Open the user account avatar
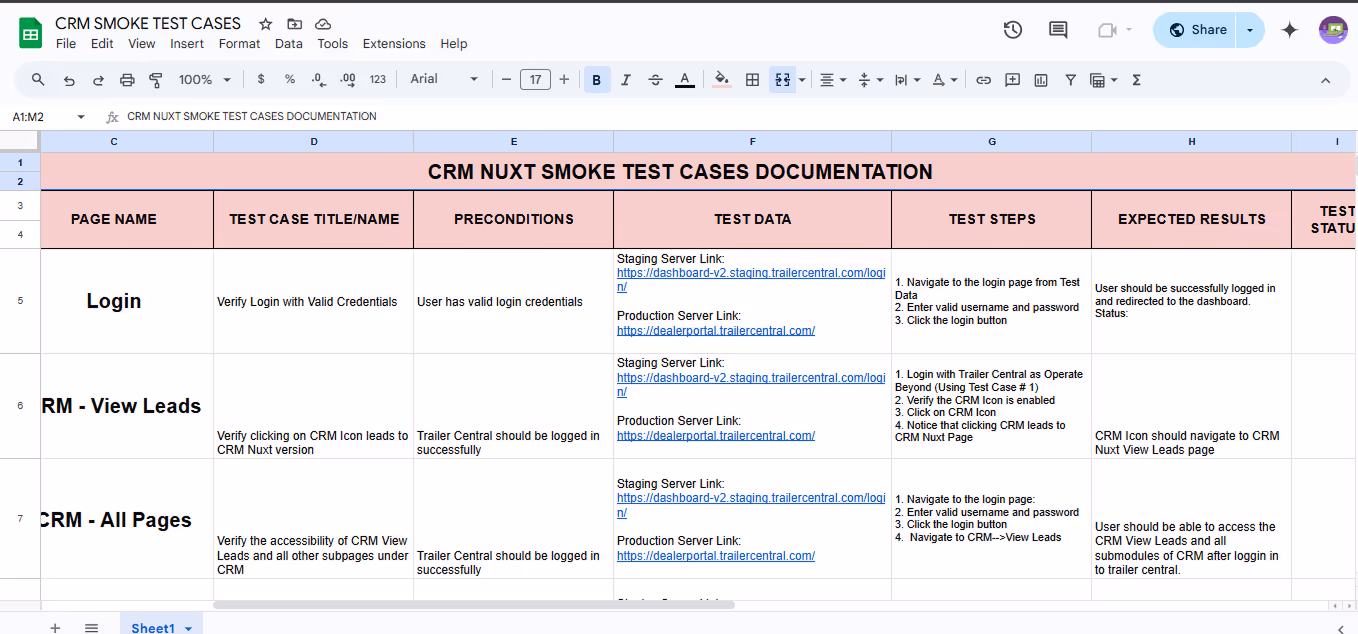1358x634 pixels. tap(1333, 30)
